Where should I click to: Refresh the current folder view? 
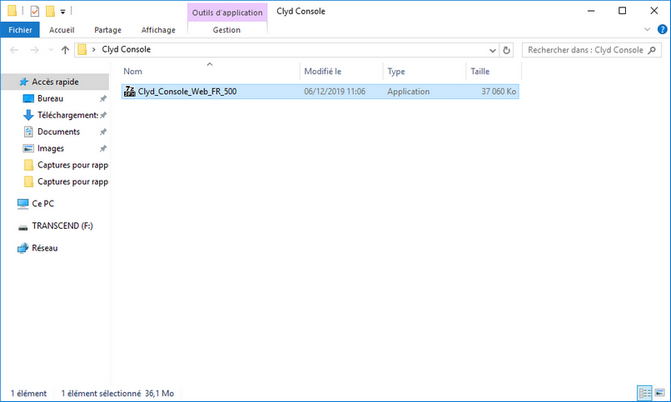click(x=507, y=50)
